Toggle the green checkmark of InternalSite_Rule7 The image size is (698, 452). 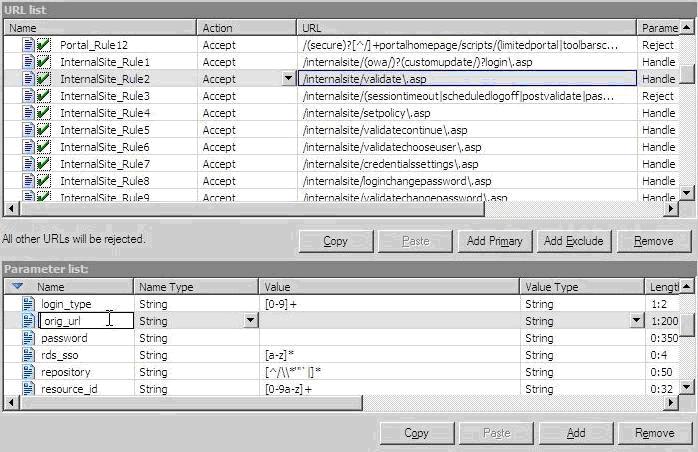point(44,163)
